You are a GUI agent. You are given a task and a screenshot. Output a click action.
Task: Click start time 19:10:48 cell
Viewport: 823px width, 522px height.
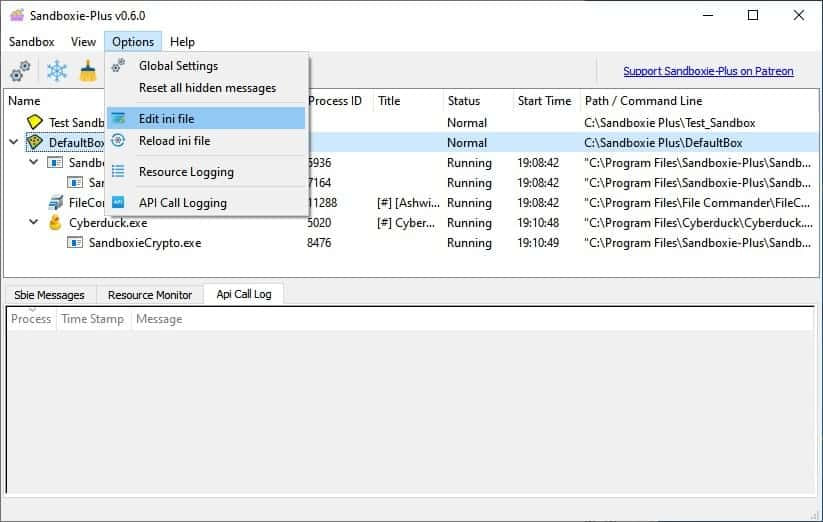(538, 222)
